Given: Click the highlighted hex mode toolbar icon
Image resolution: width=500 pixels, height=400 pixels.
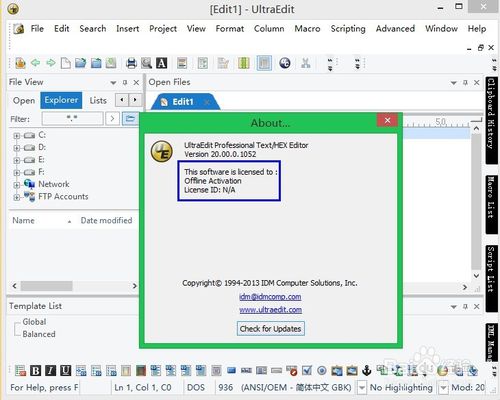Looking at the screenshot, I should coord(264,63).
